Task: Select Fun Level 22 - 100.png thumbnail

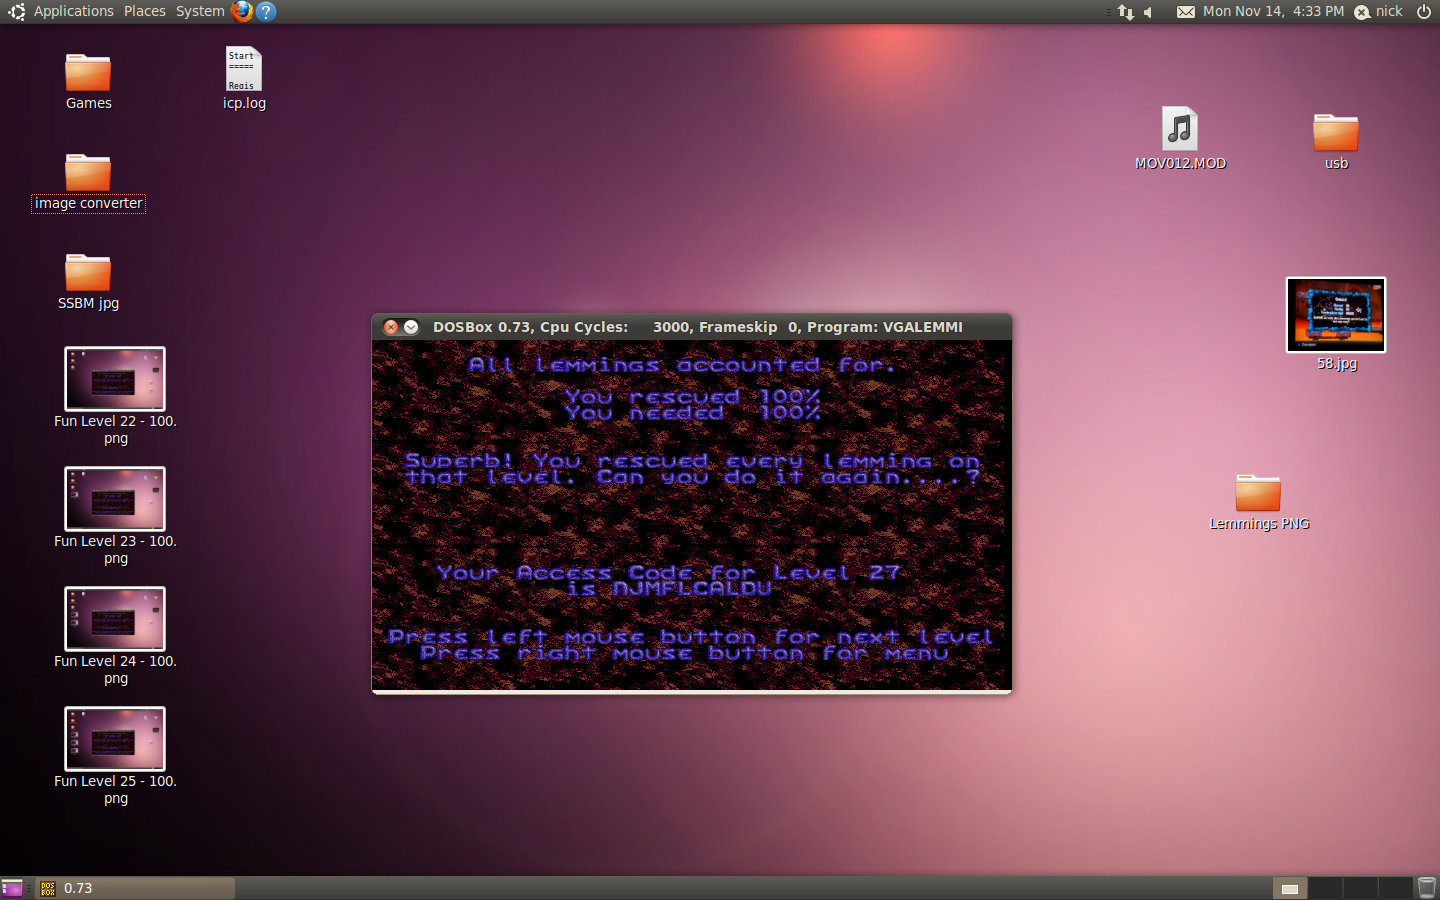Action: (x=115, y=379)
